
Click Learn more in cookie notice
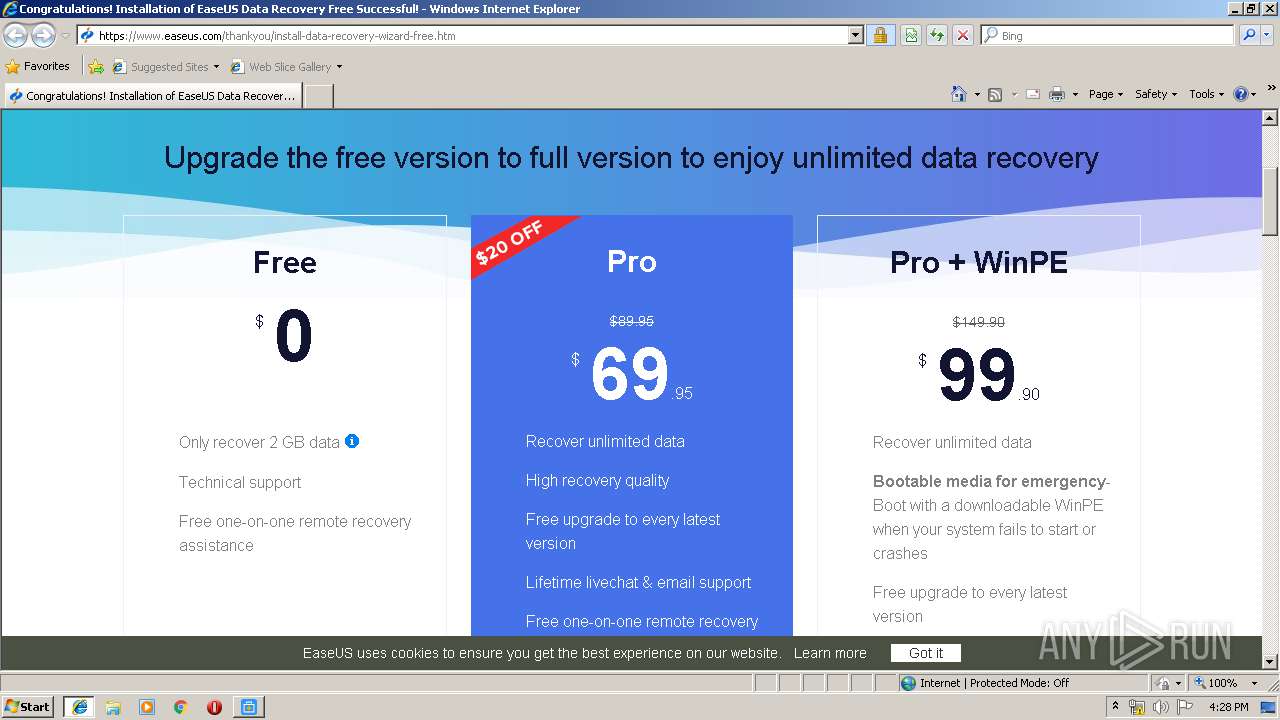coord(830,653)
